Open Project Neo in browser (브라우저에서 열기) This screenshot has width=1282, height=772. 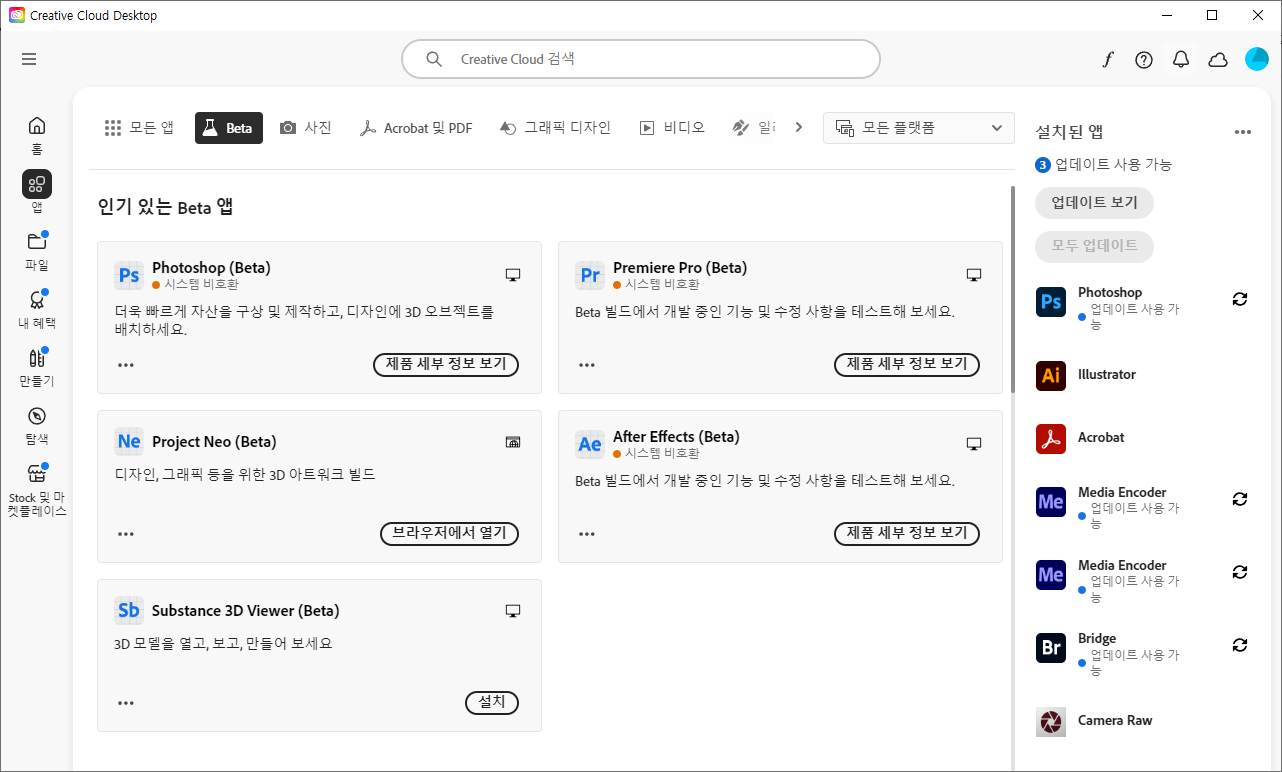450,533
